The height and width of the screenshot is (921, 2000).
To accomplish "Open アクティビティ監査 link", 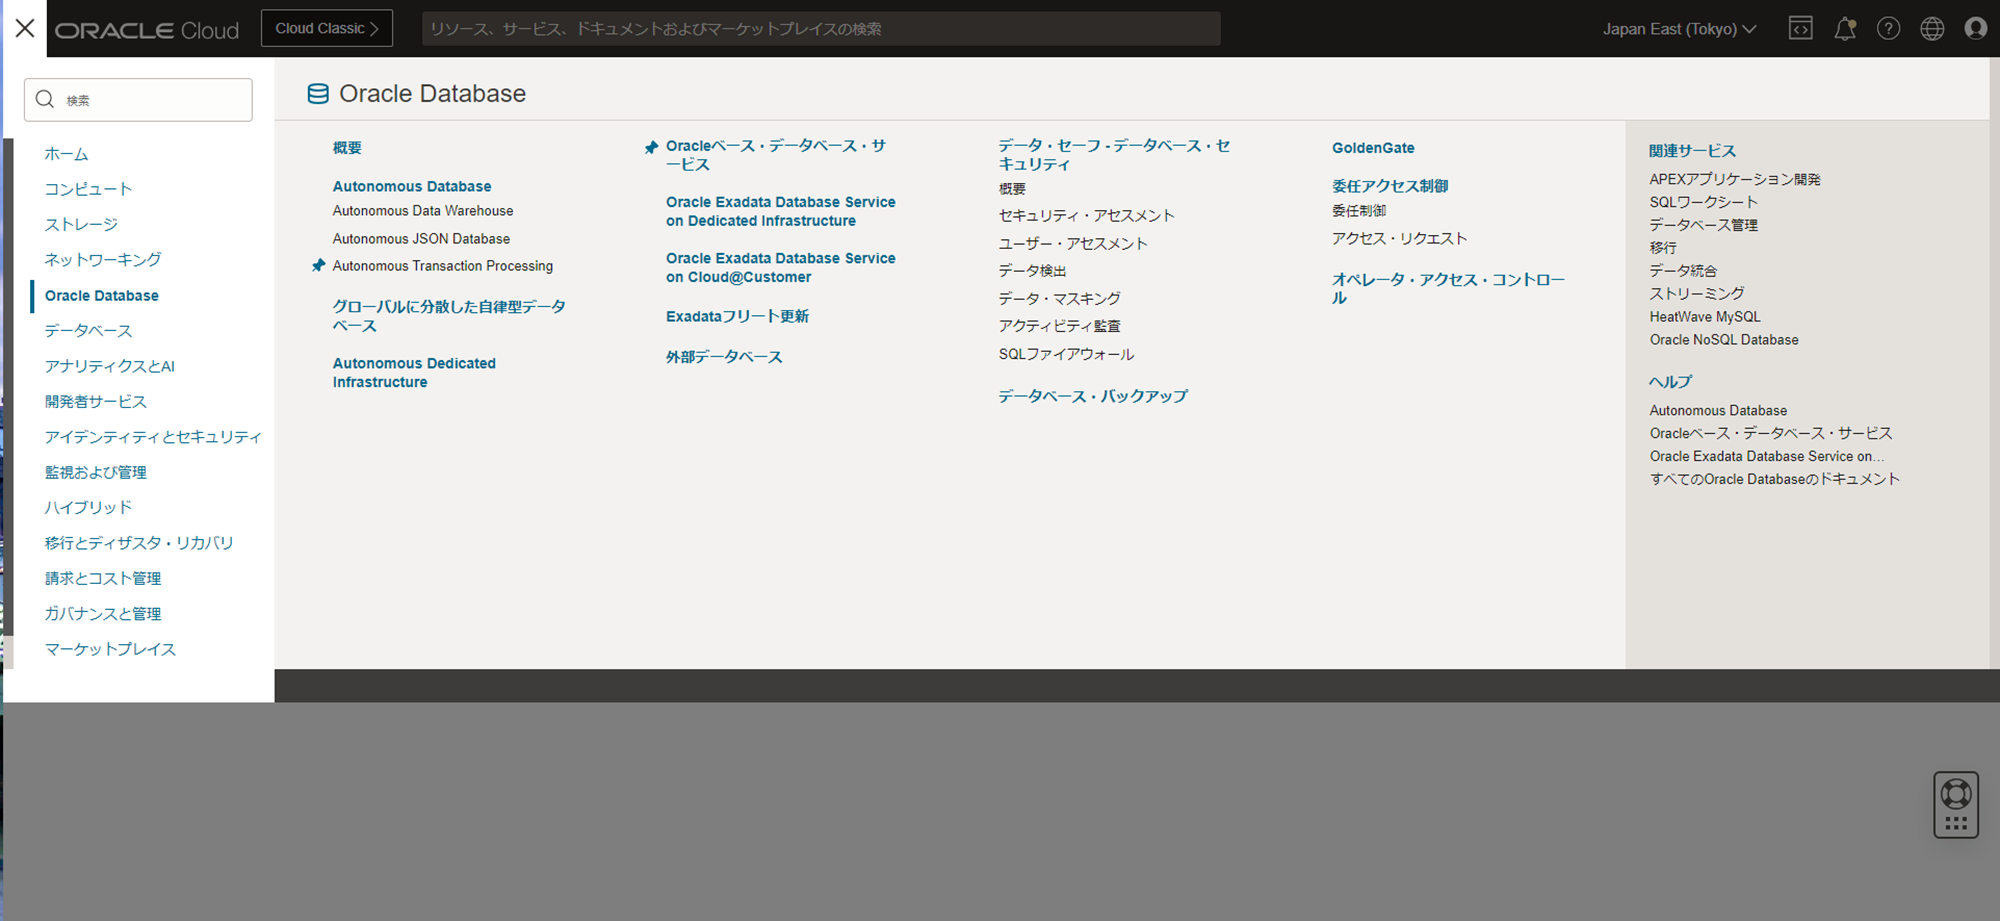I will (x=1059, y=326).
